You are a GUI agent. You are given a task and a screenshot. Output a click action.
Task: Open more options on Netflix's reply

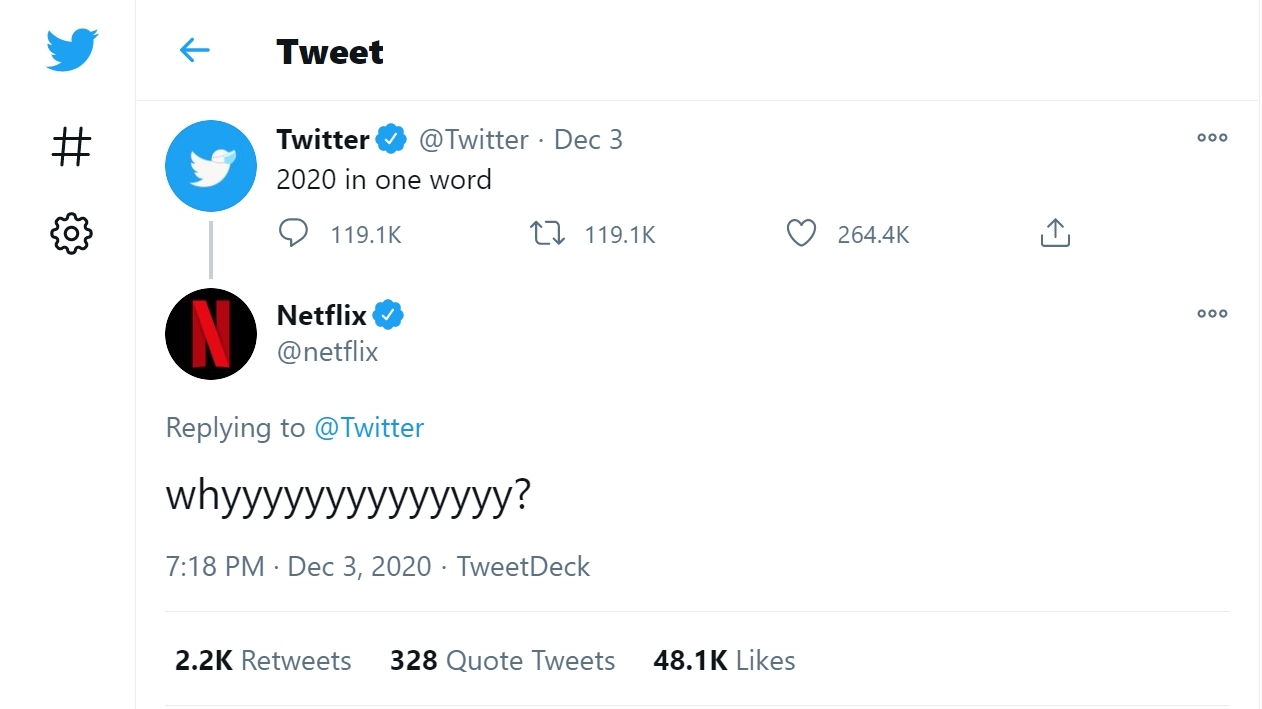[x=1212, y=314]
